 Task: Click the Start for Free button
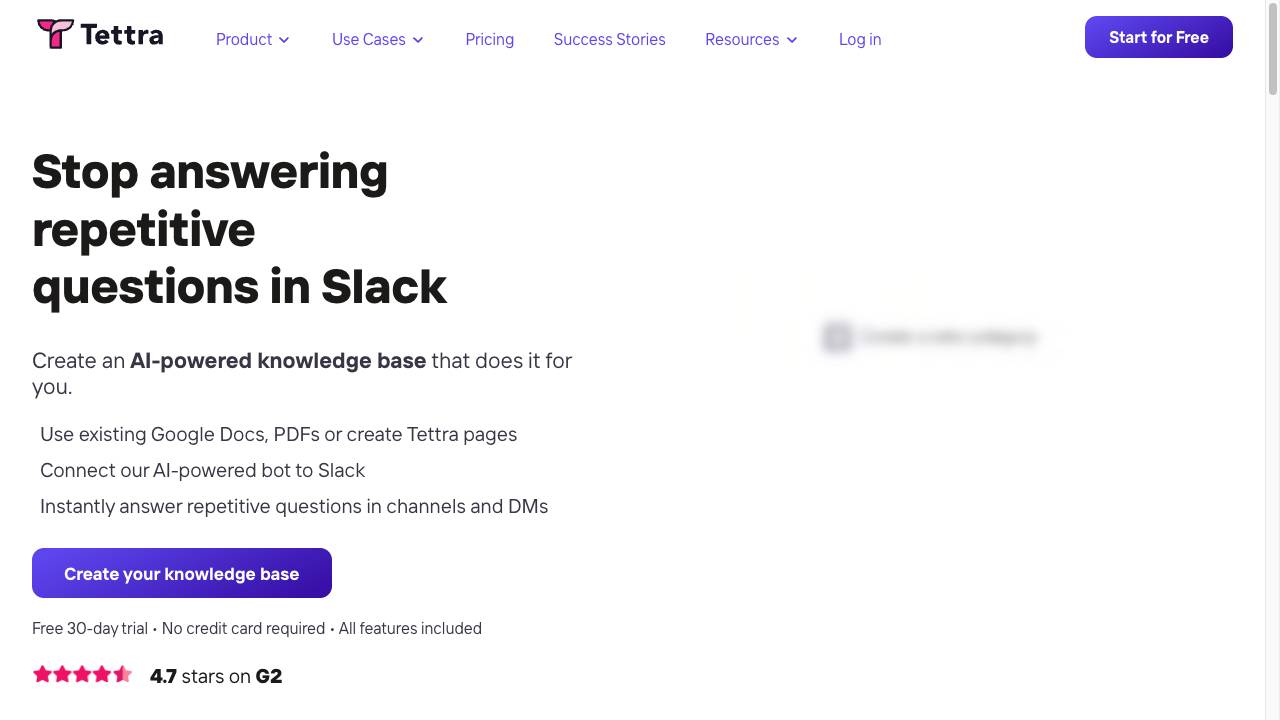(x=1159, y=37)
